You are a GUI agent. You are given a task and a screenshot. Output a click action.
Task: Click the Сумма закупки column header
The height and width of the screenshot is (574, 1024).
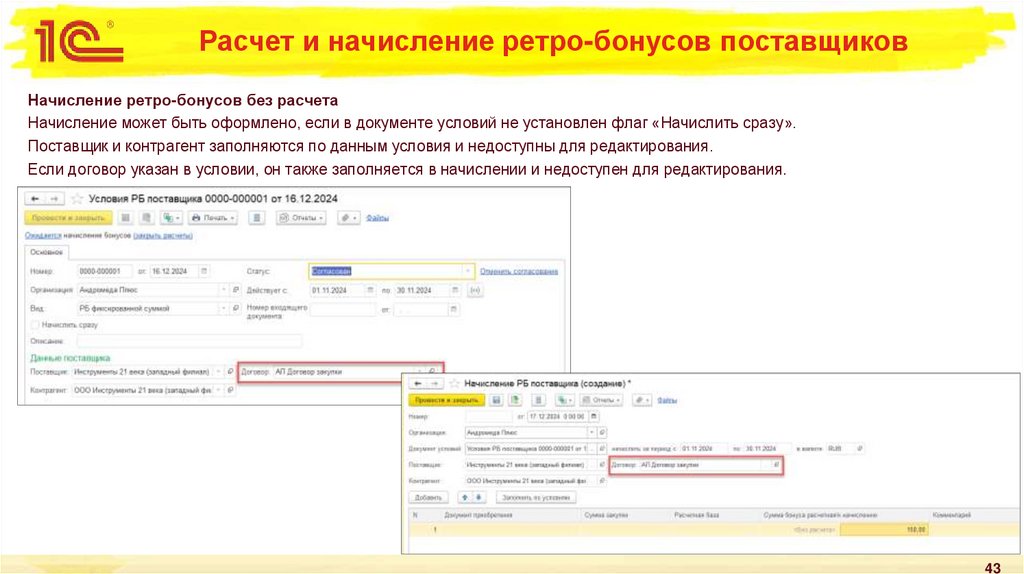tap(606, 515)
